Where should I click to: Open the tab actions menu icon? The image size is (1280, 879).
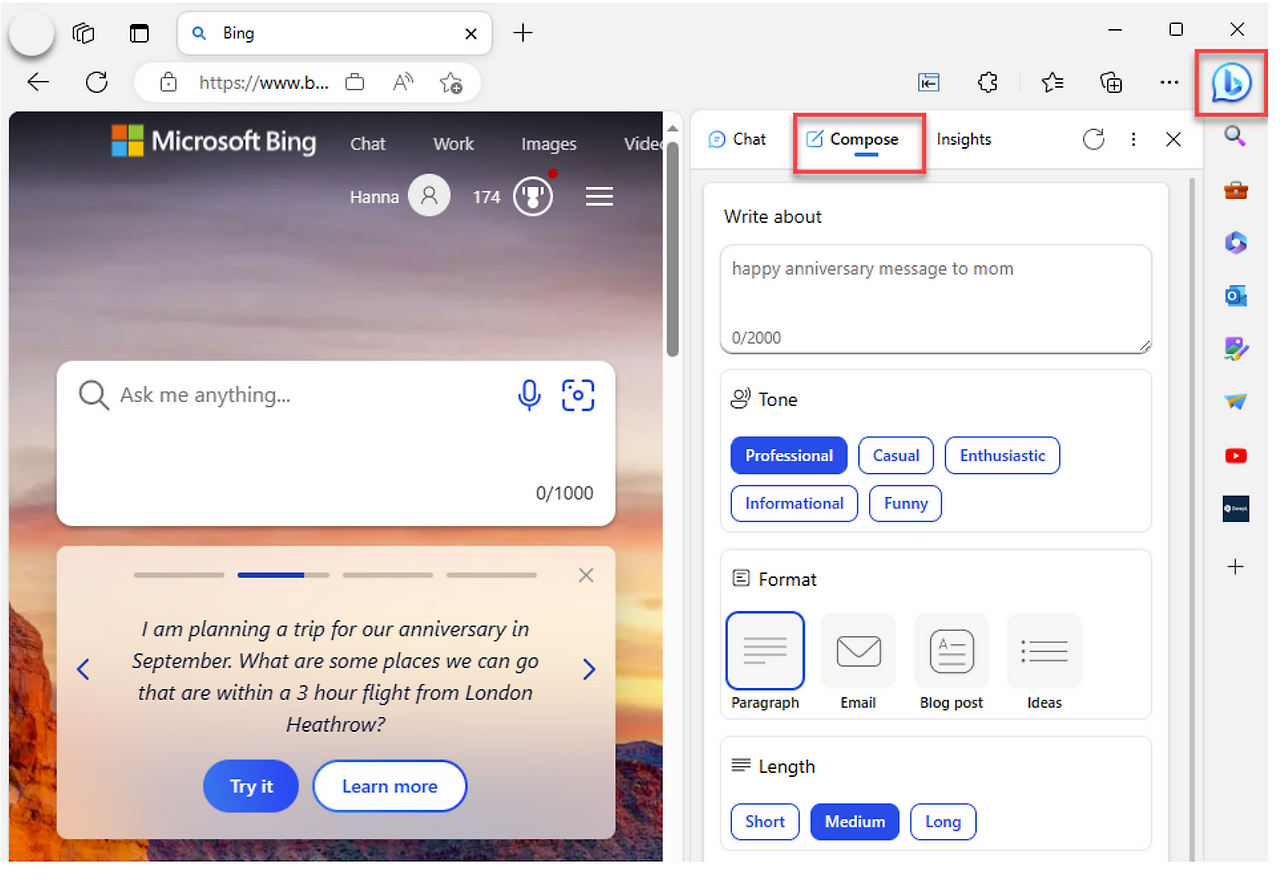(139, 33)
